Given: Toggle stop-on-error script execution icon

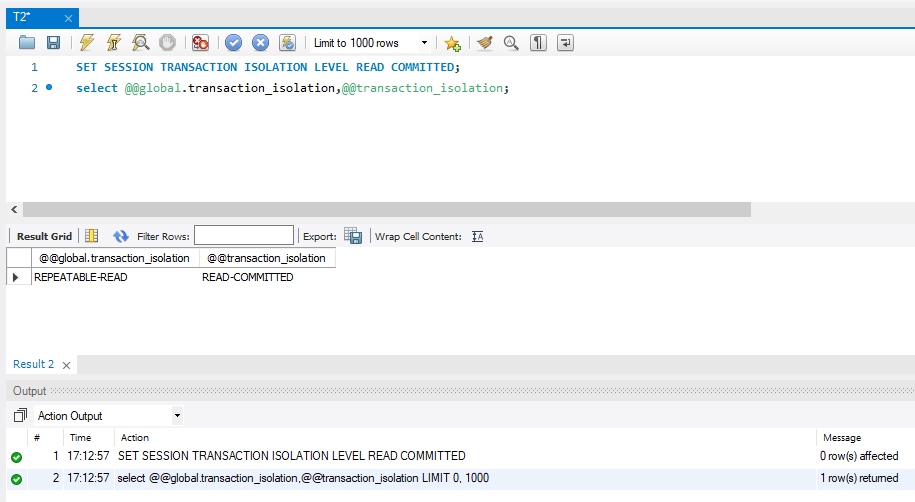Looking at the screenshot, I should (200, 43).
